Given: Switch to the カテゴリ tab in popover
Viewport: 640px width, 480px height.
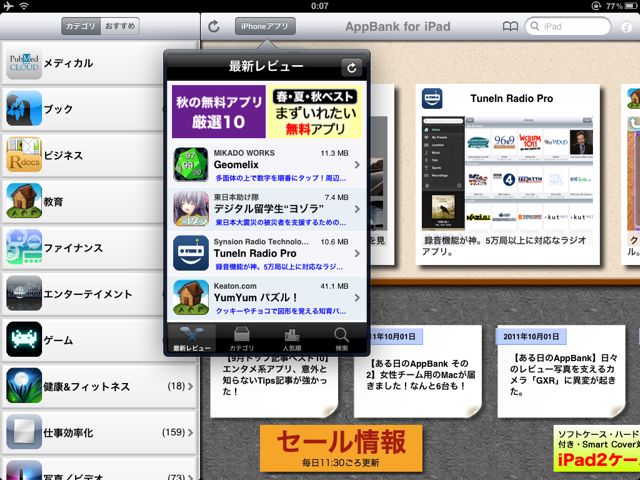Looking at the screenshot, I should click(242, 339).
